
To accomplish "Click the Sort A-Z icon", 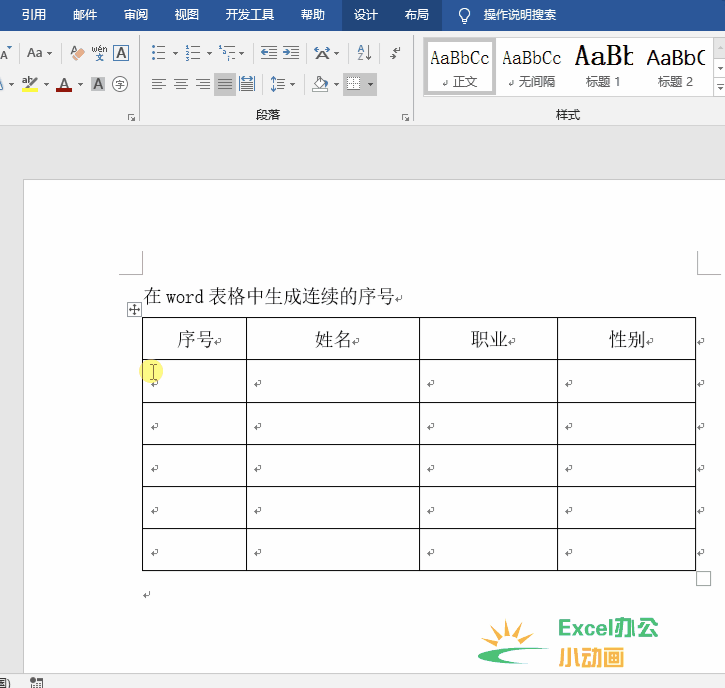I will pyautogui.click(x=364, y=53).
